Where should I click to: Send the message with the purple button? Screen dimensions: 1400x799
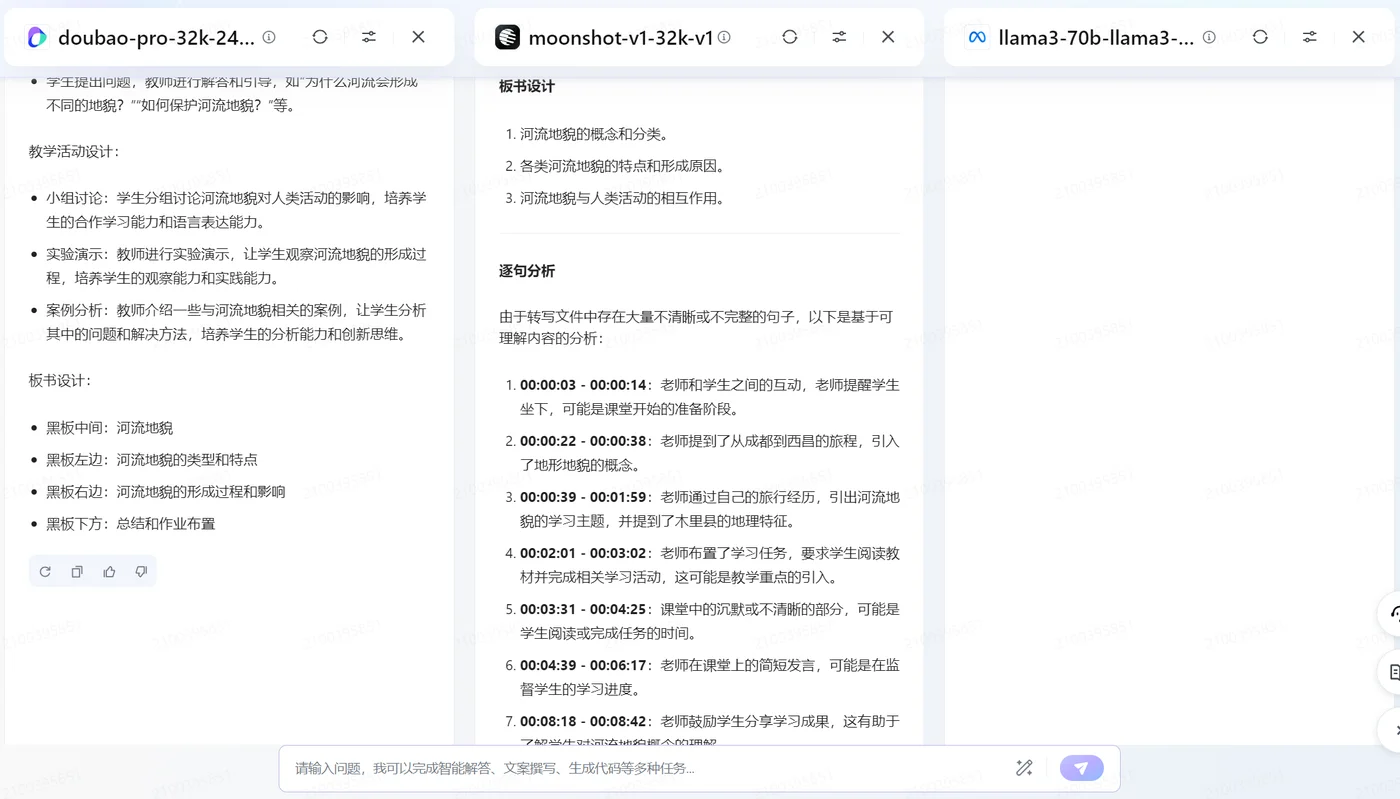pos(1082,768)
